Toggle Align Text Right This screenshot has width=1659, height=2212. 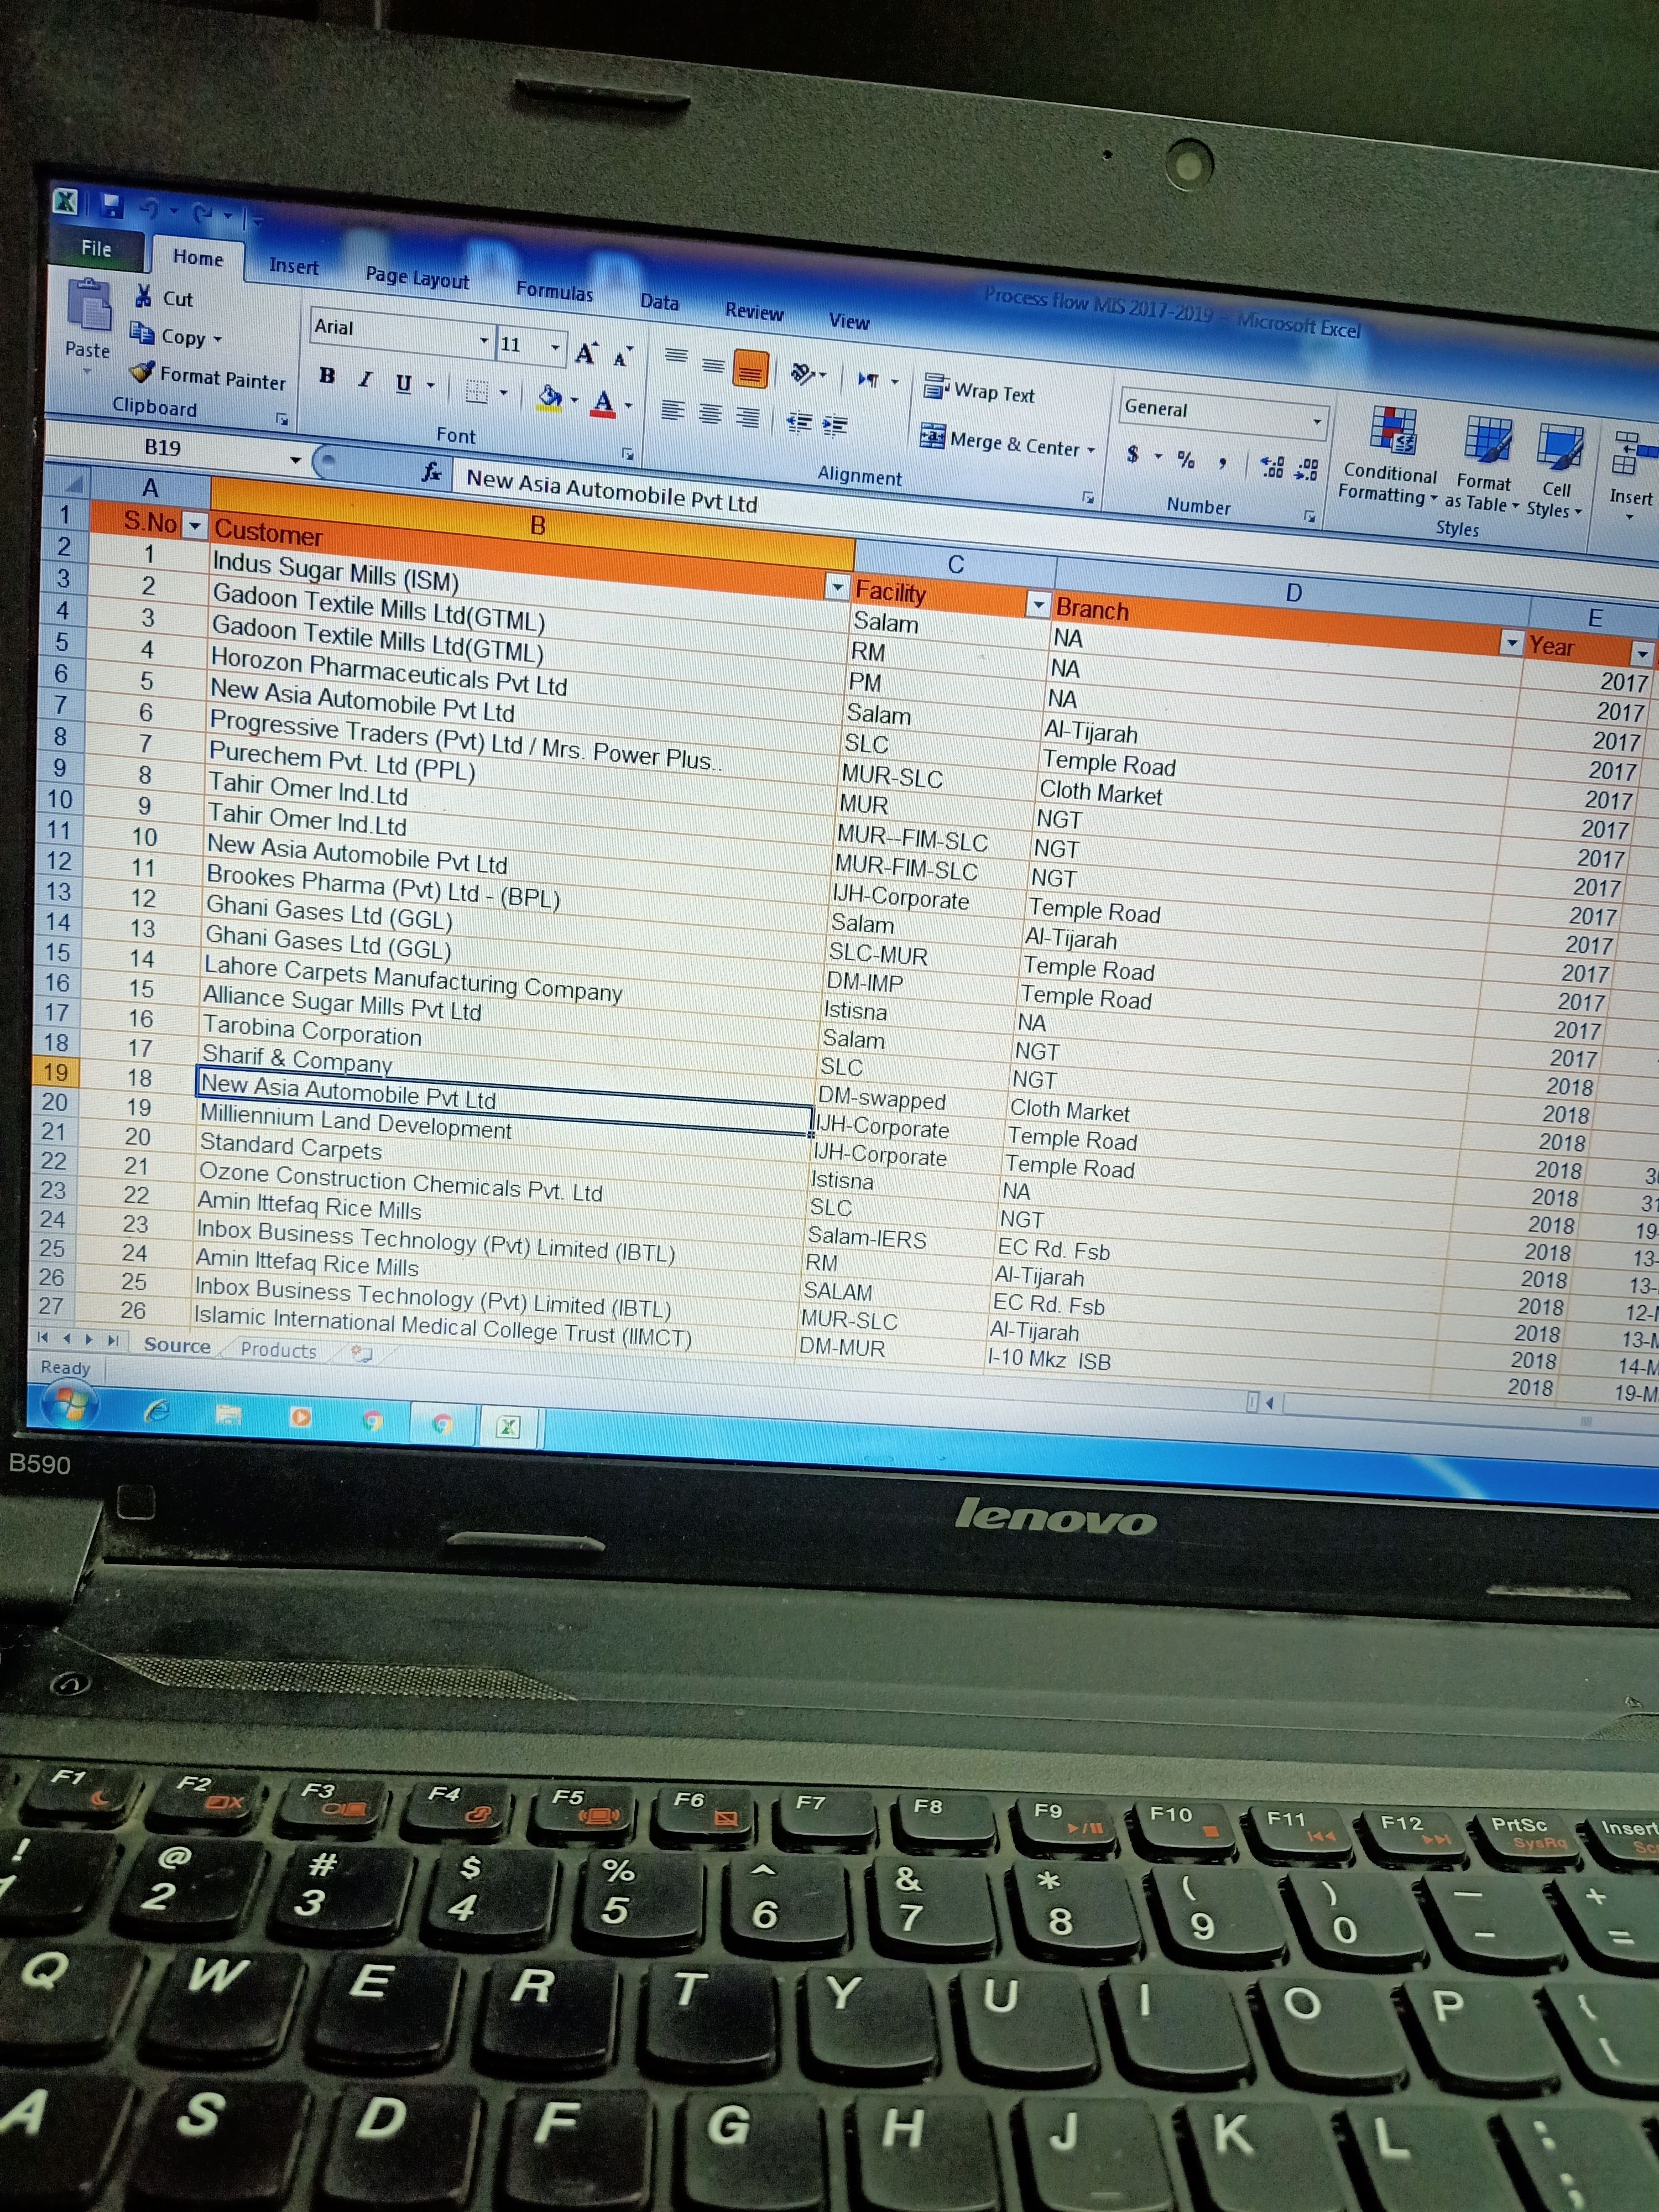point(747,417)
